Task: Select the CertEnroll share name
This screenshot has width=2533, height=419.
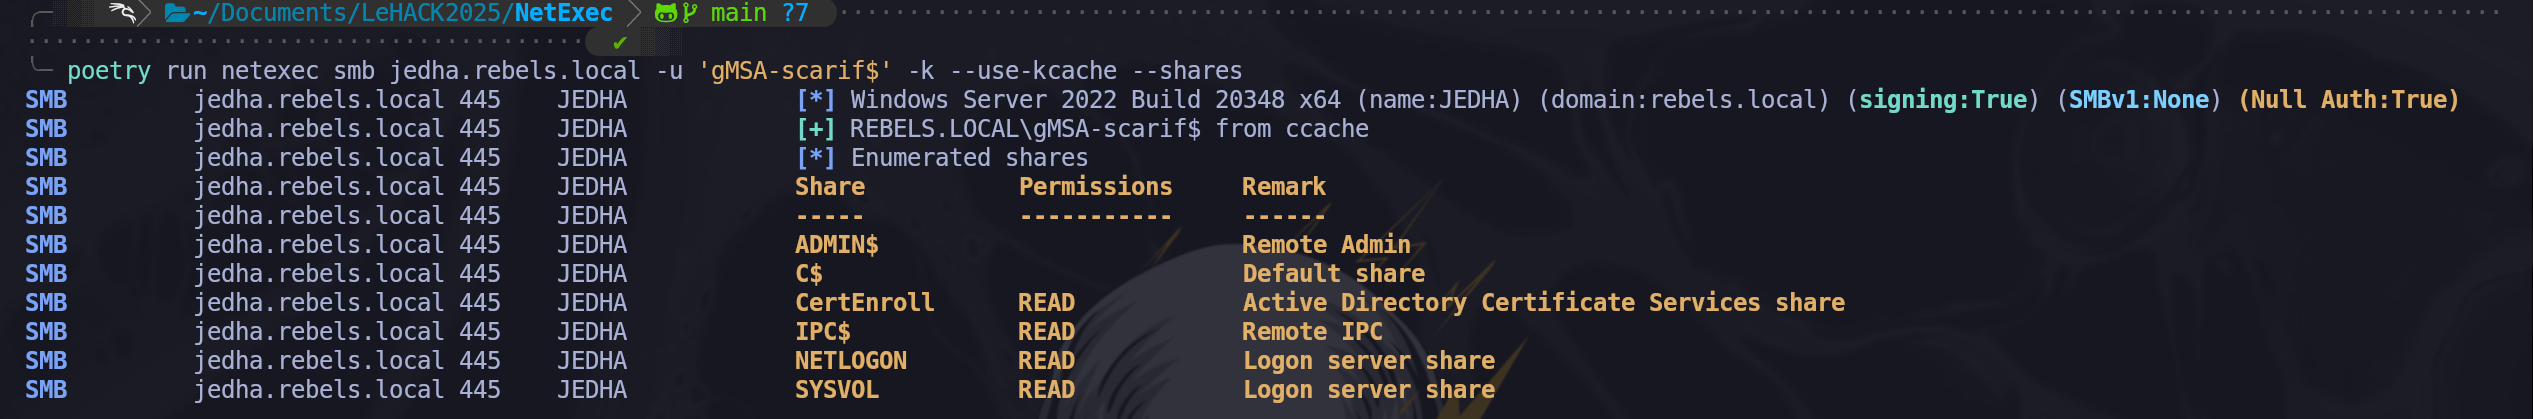Action: coord(864,303)
